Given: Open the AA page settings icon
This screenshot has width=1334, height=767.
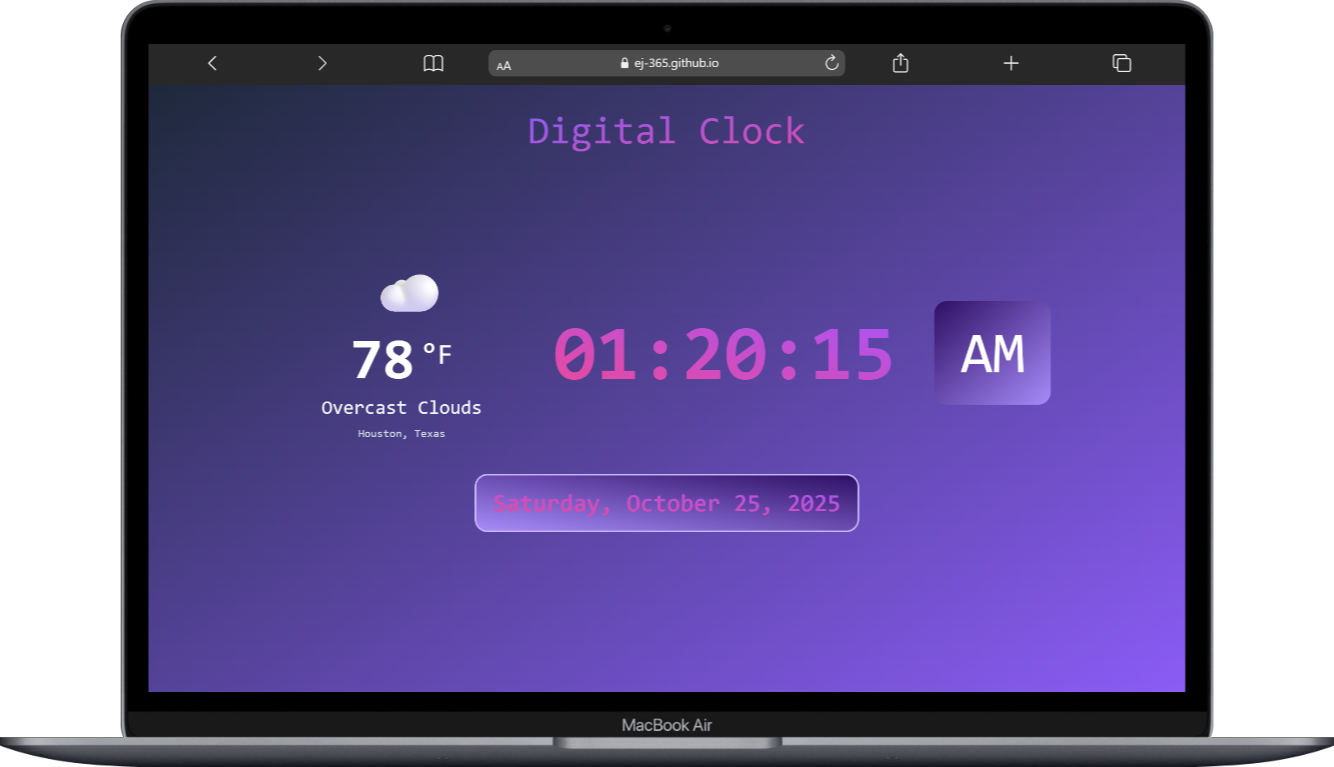Looking at the screenshot, I should (504, 64).
